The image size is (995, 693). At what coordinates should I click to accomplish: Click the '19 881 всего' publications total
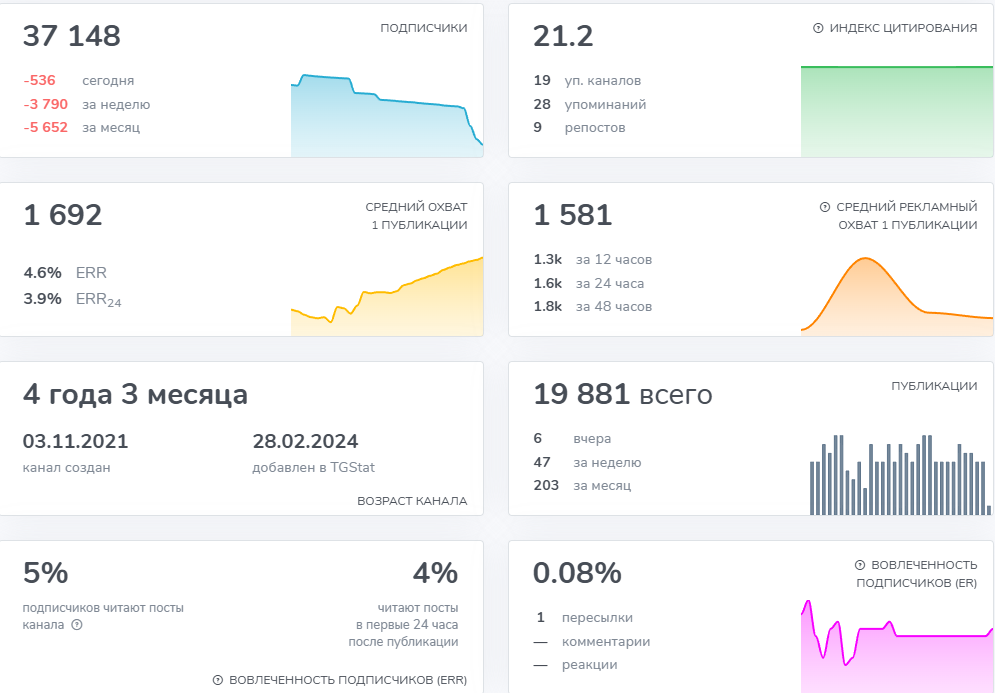[622, 395]
